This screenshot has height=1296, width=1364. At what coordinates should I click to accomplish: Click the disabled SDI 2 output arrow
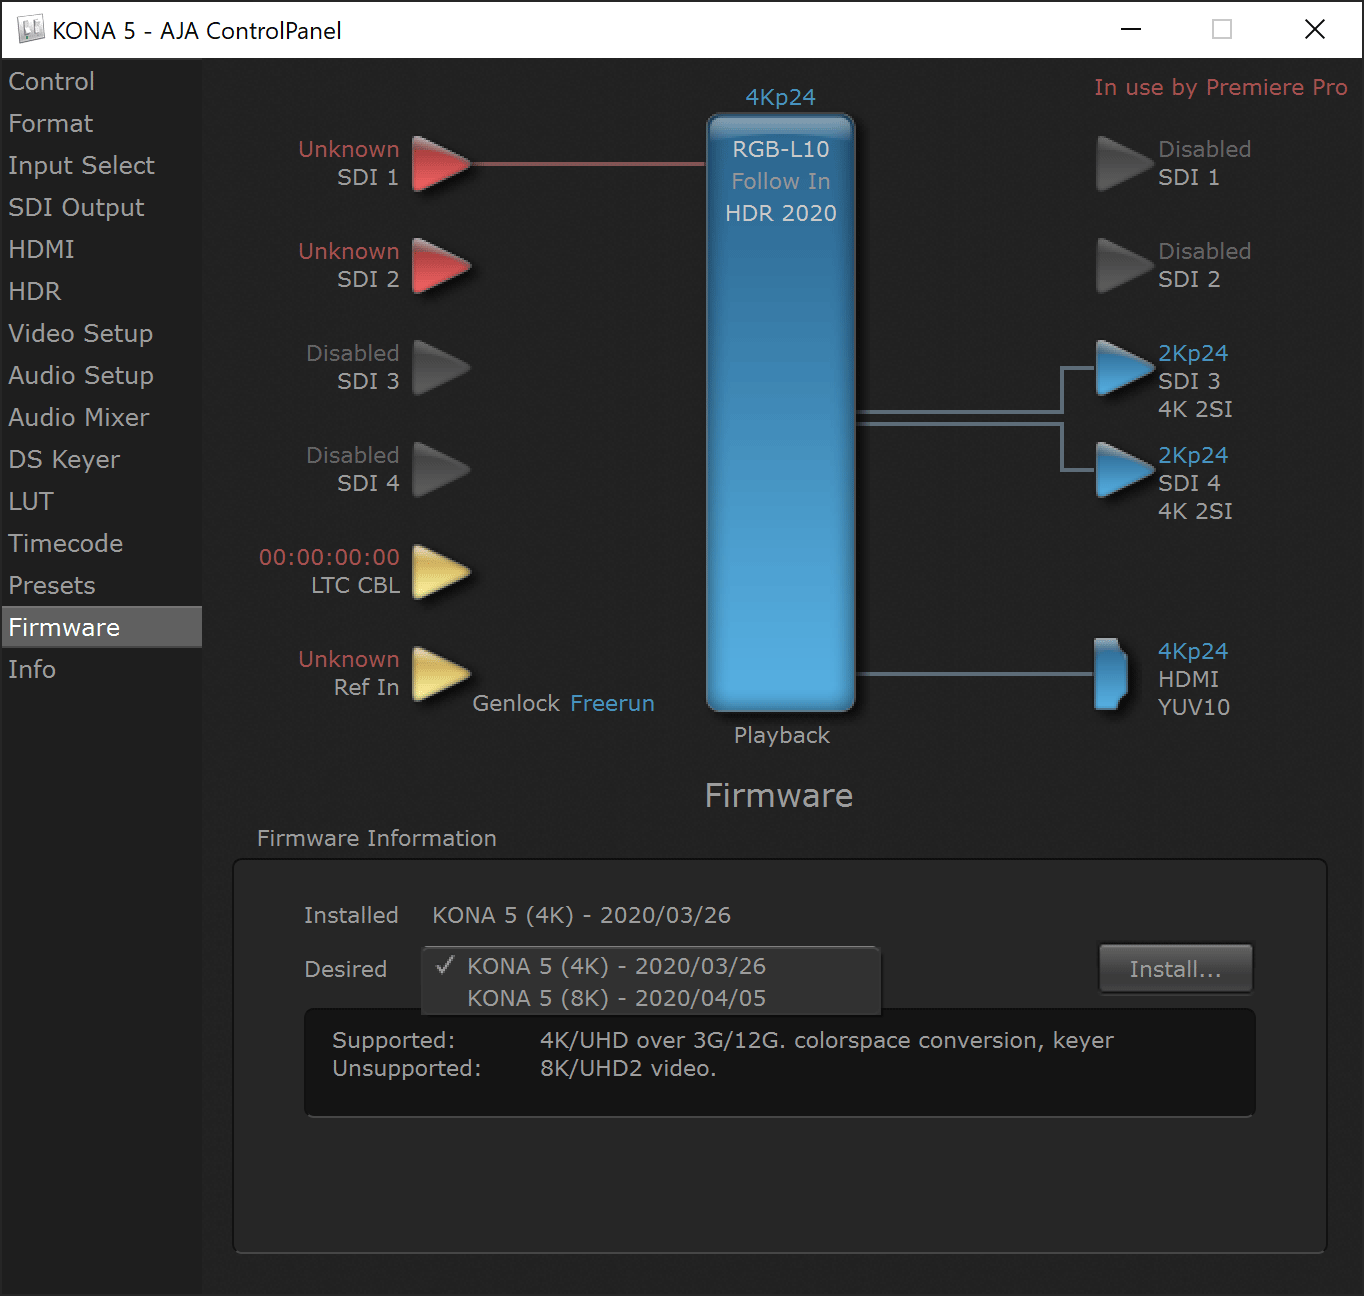[x=1125, y=266]
